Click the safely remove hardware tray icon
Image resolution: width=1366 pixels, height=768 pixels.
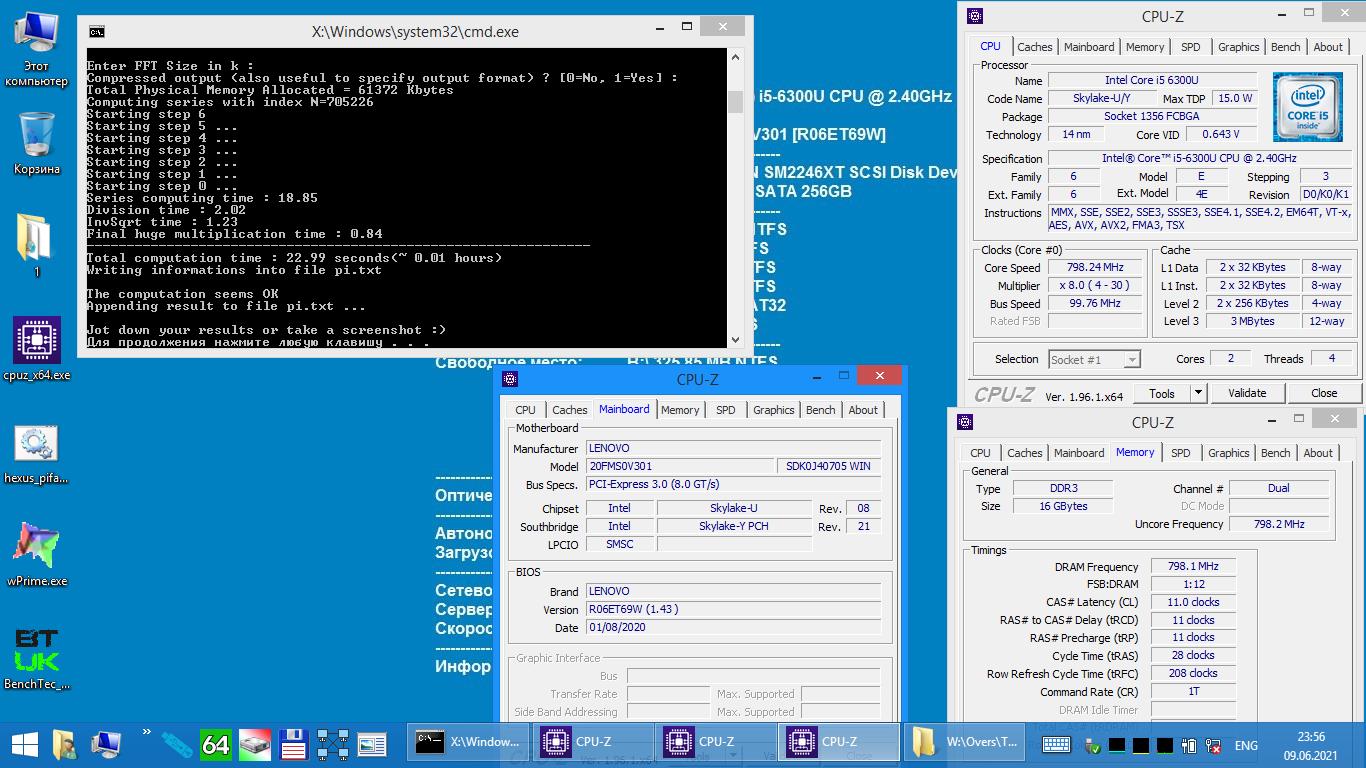tap(1093, 745)
